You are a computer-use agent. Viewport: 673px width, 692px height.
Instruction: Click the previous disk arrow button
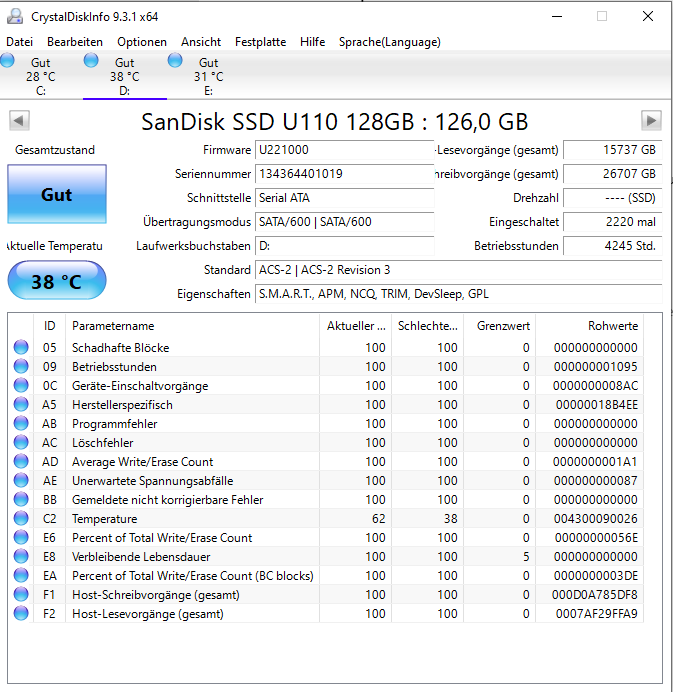click(x=19, y=120)
